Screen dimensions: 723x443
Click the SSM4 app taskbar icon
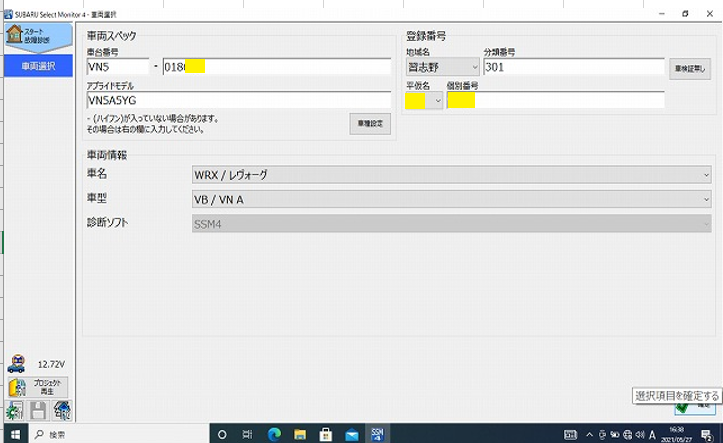(378, 434)
